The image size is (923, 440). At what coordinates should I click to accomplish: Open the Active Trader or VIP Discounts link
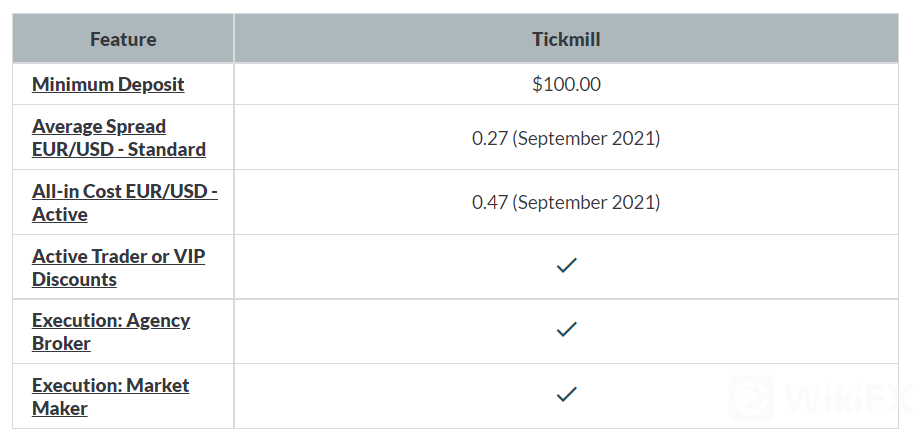pyautogui.click(x=118, y=268)
